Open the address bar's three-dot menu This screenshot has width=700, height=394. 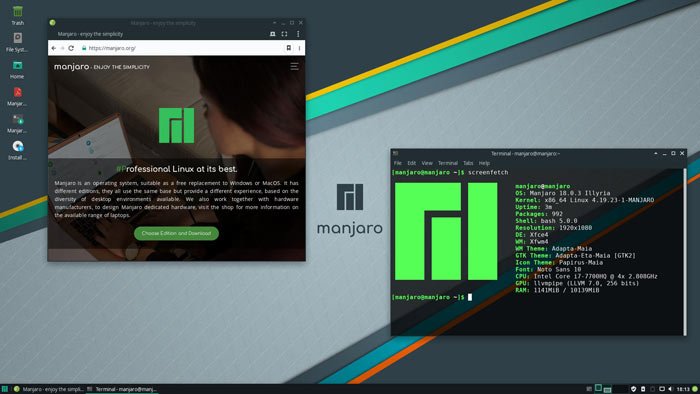299,48
